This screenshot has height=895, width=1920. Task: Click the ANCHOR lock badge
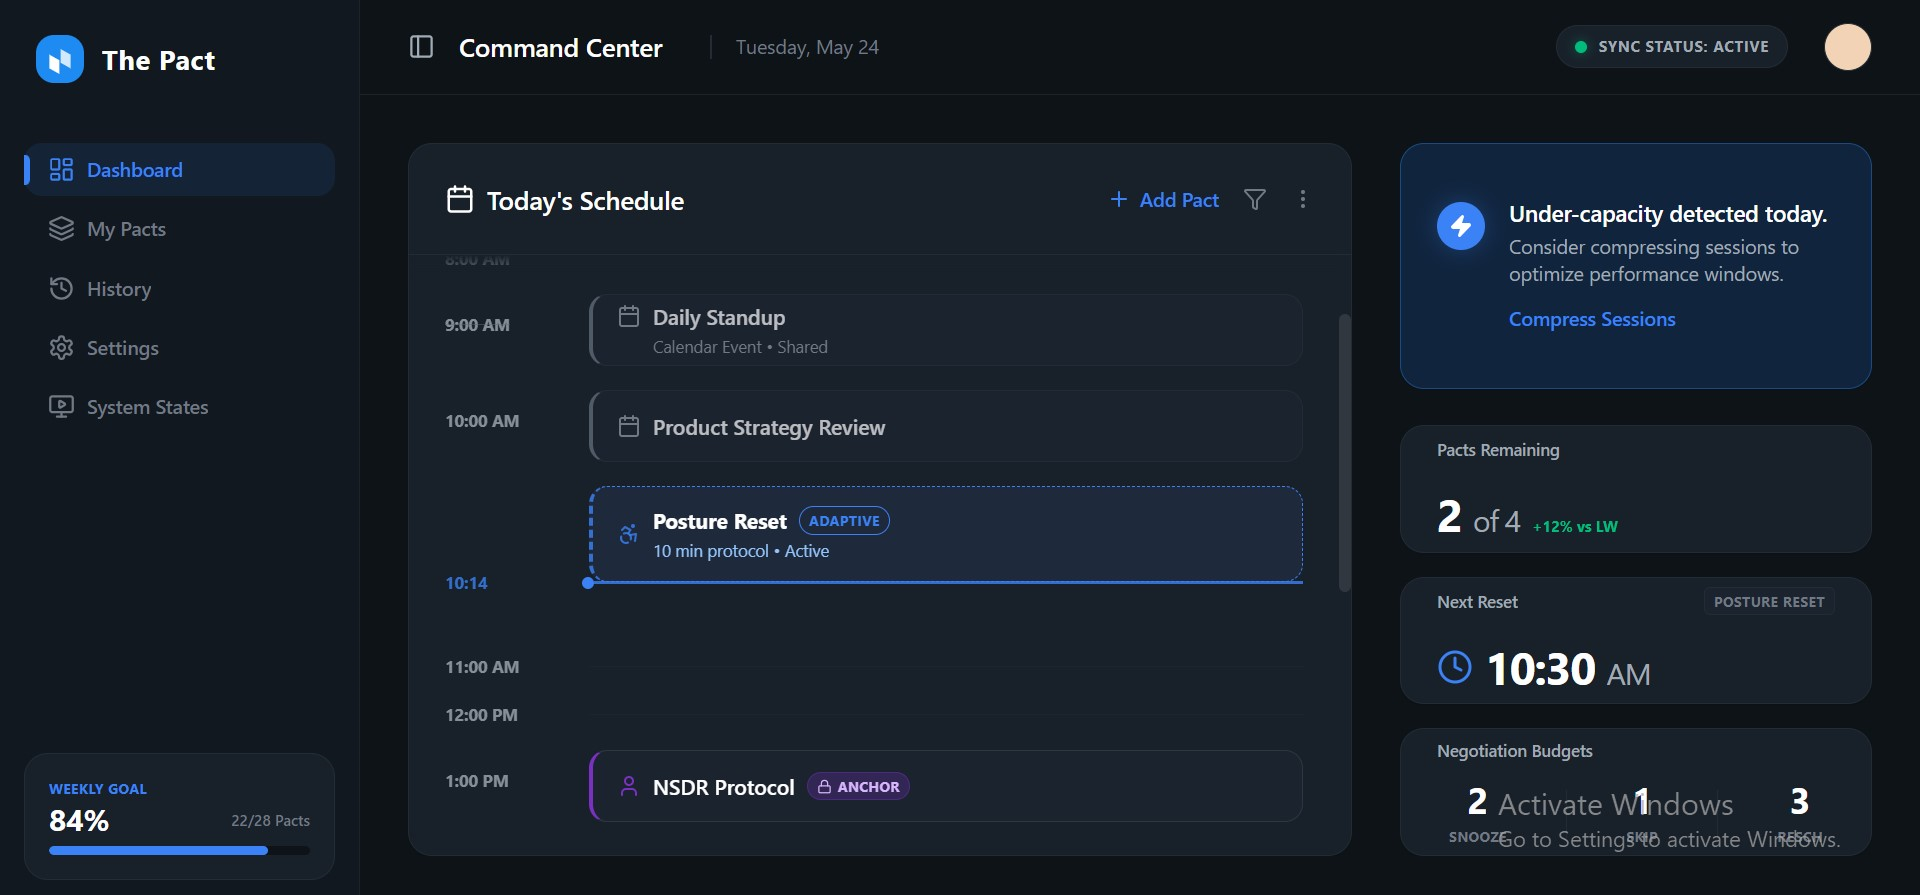858,787
